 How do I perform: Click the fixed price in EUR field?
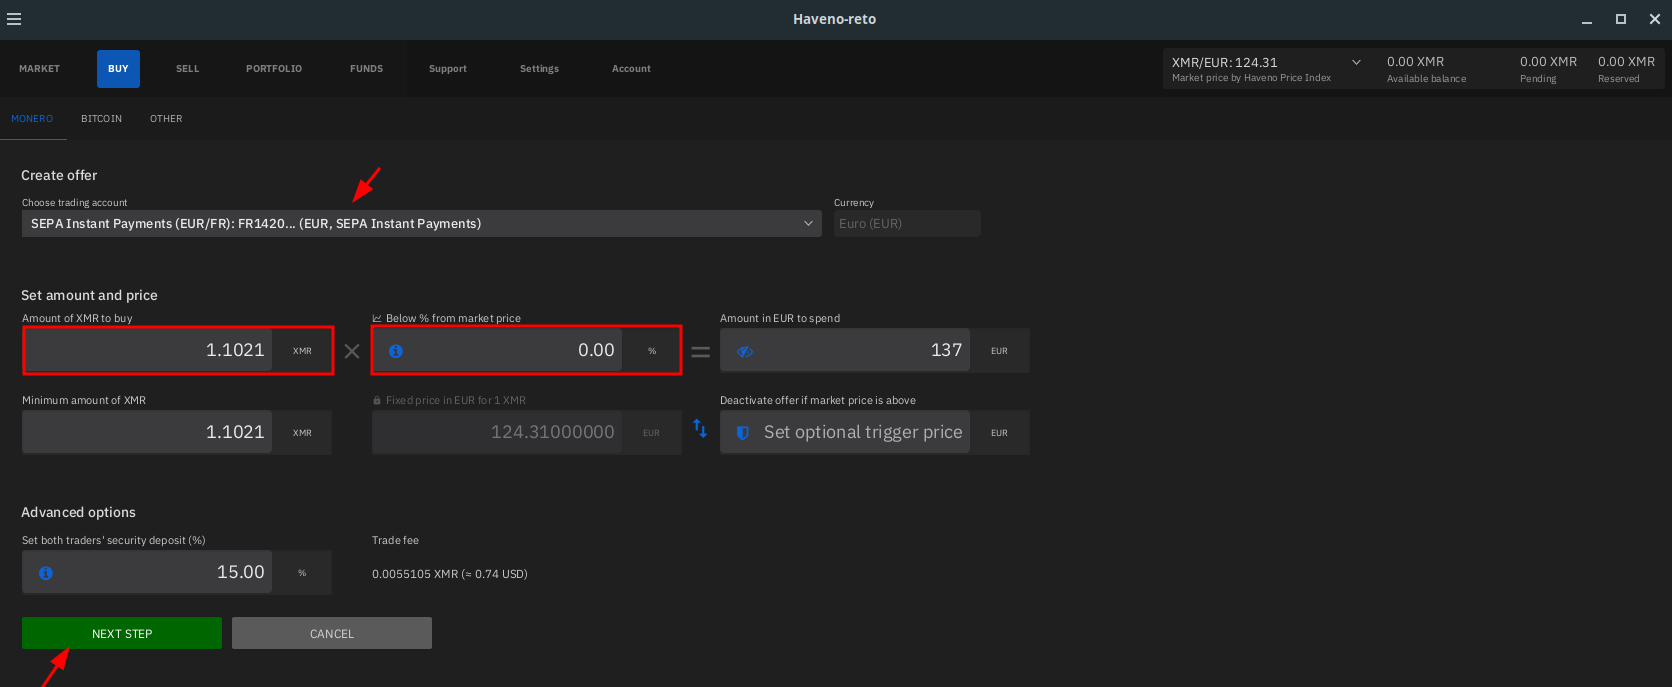(497, 432)
